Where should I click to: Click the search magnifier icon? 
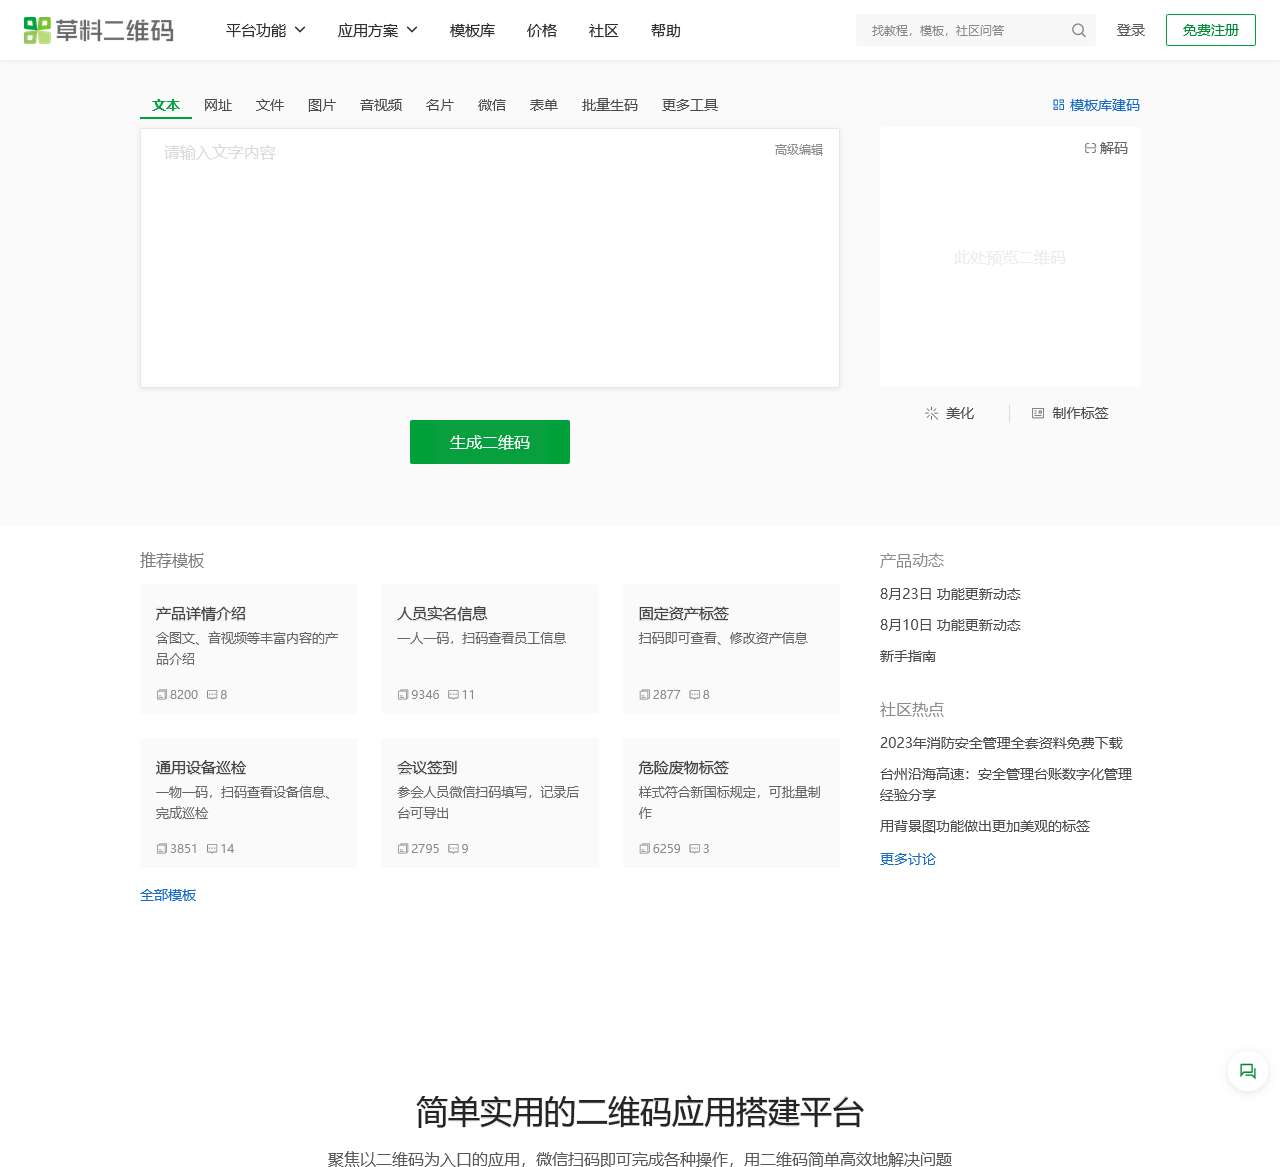pyautogui.click(x=1078, y=30)
